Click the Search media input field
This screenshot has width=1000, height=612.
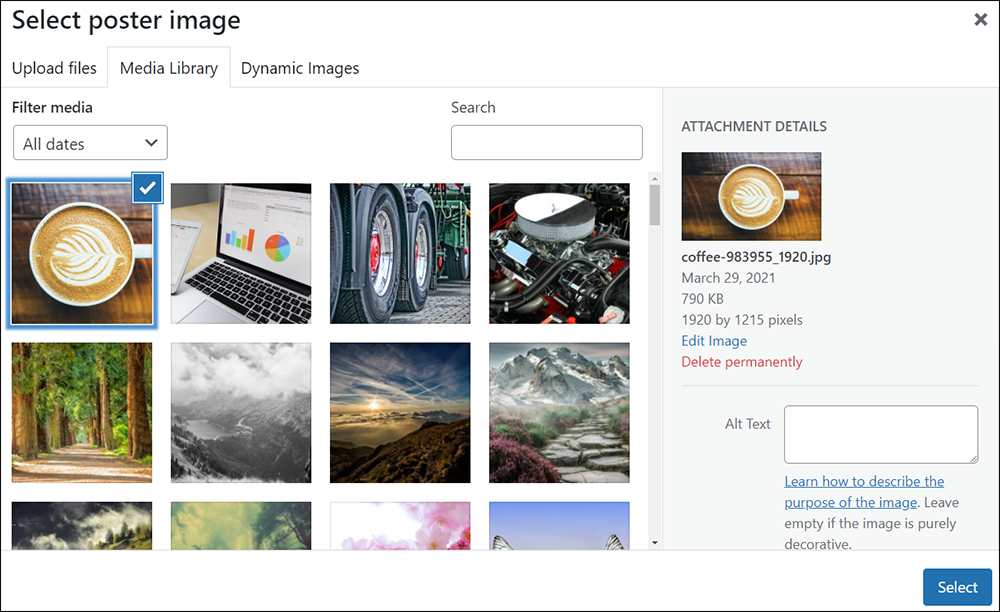(546, 143)
